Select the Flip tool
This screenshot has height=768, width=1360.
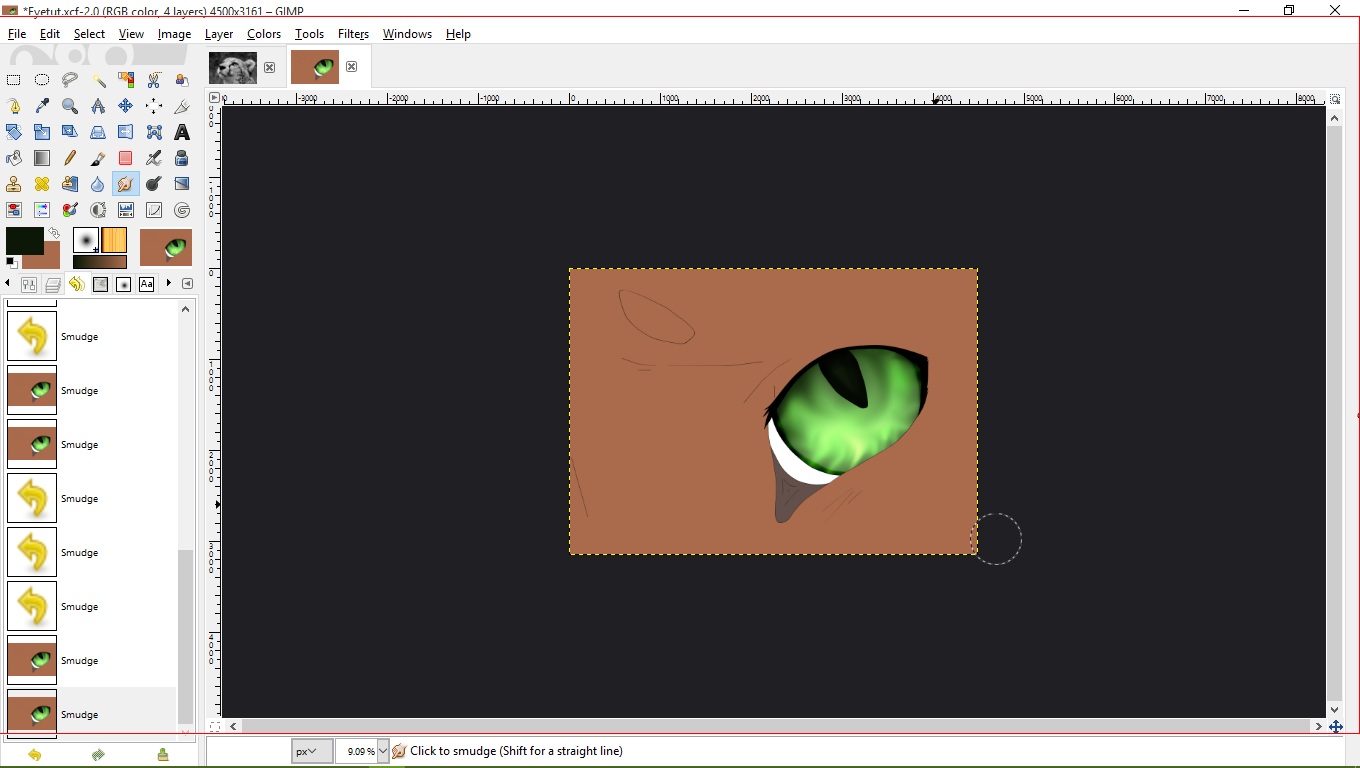click(x=126, y=132)
